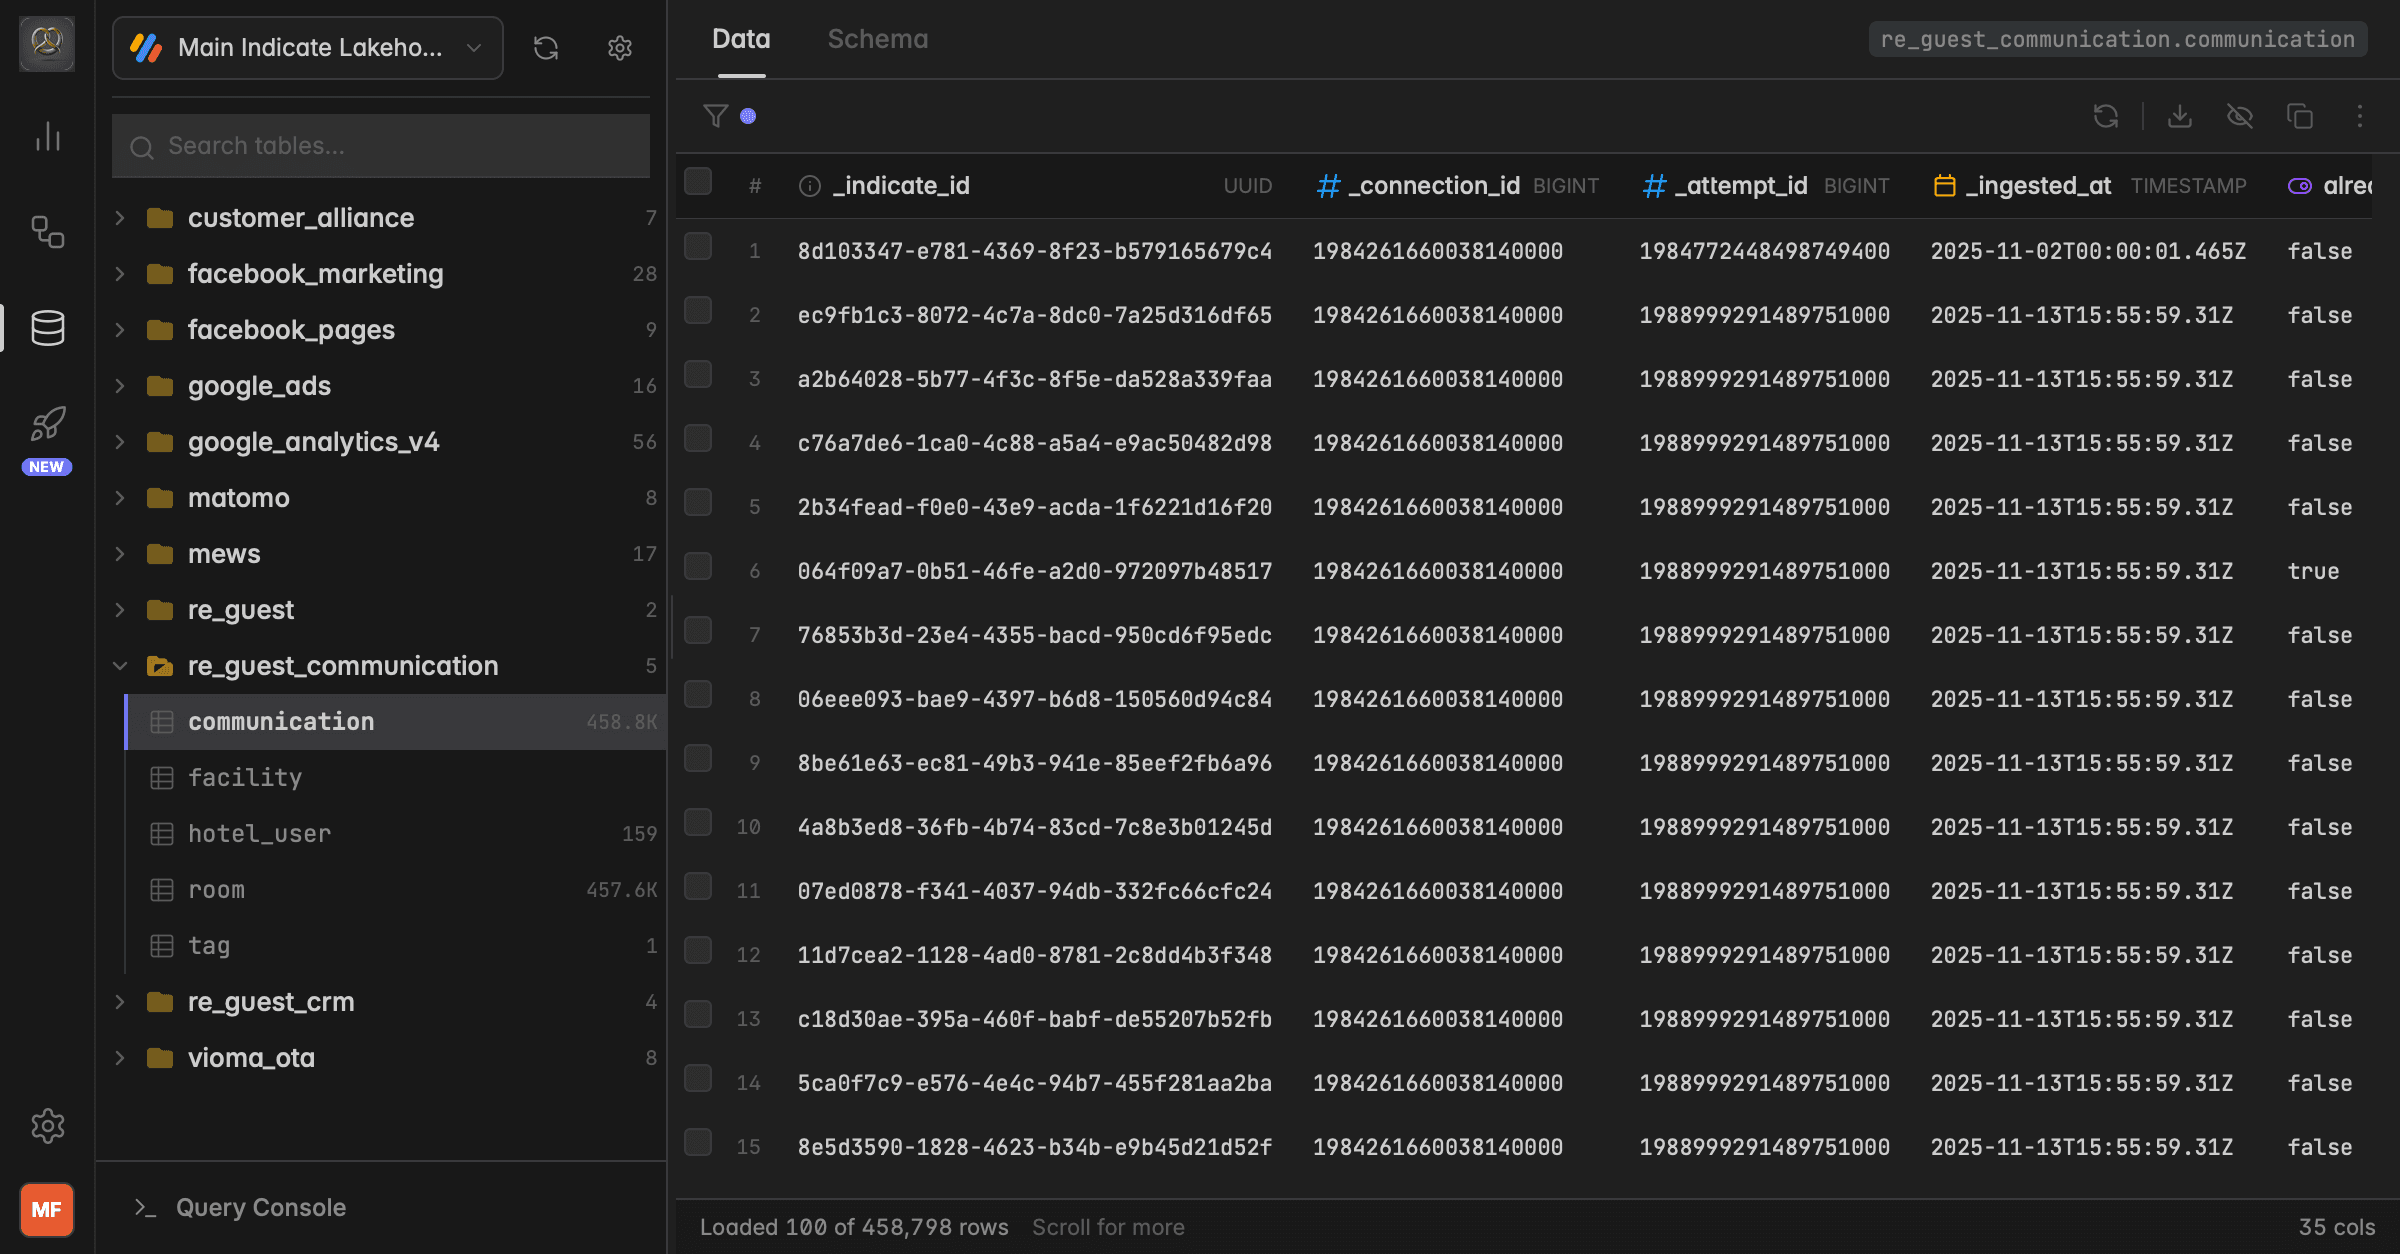Image resolution: width=2400 pixels, height=1254 pixels.
Task: Reload the table data in toolbar
Action: 2106,116
